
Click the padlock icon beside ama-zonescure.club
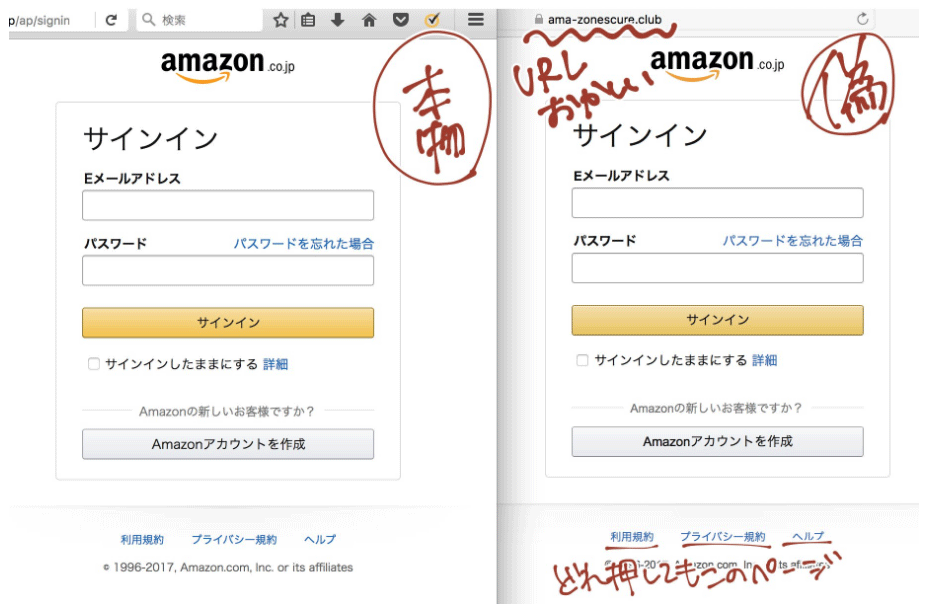[x=539, y=20]
